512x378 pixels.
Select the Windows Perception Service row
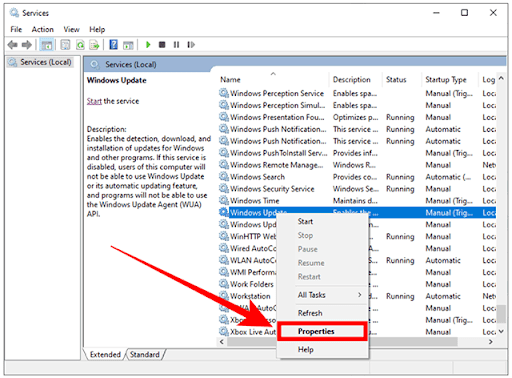pyautogui.click(x=357, y=93)
